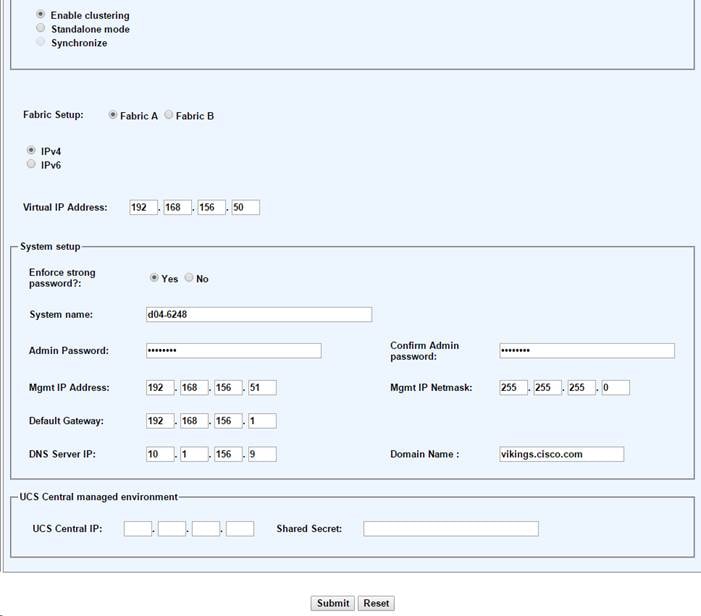Click UCS Central IP second octet box
Screen dimensions: 701x616
(172, 529)
